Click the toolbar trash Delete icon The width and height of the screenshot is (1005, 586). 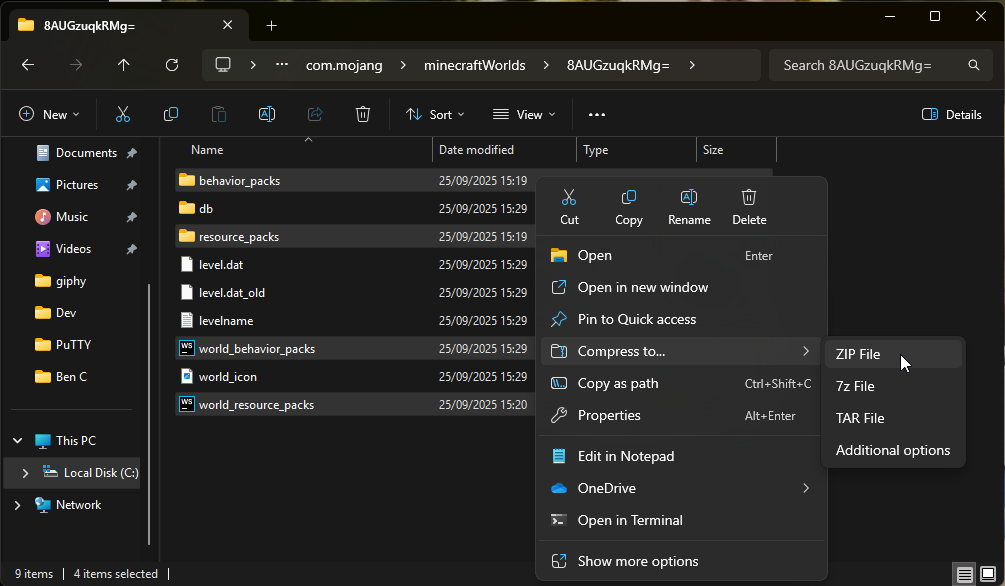(363, 115)
